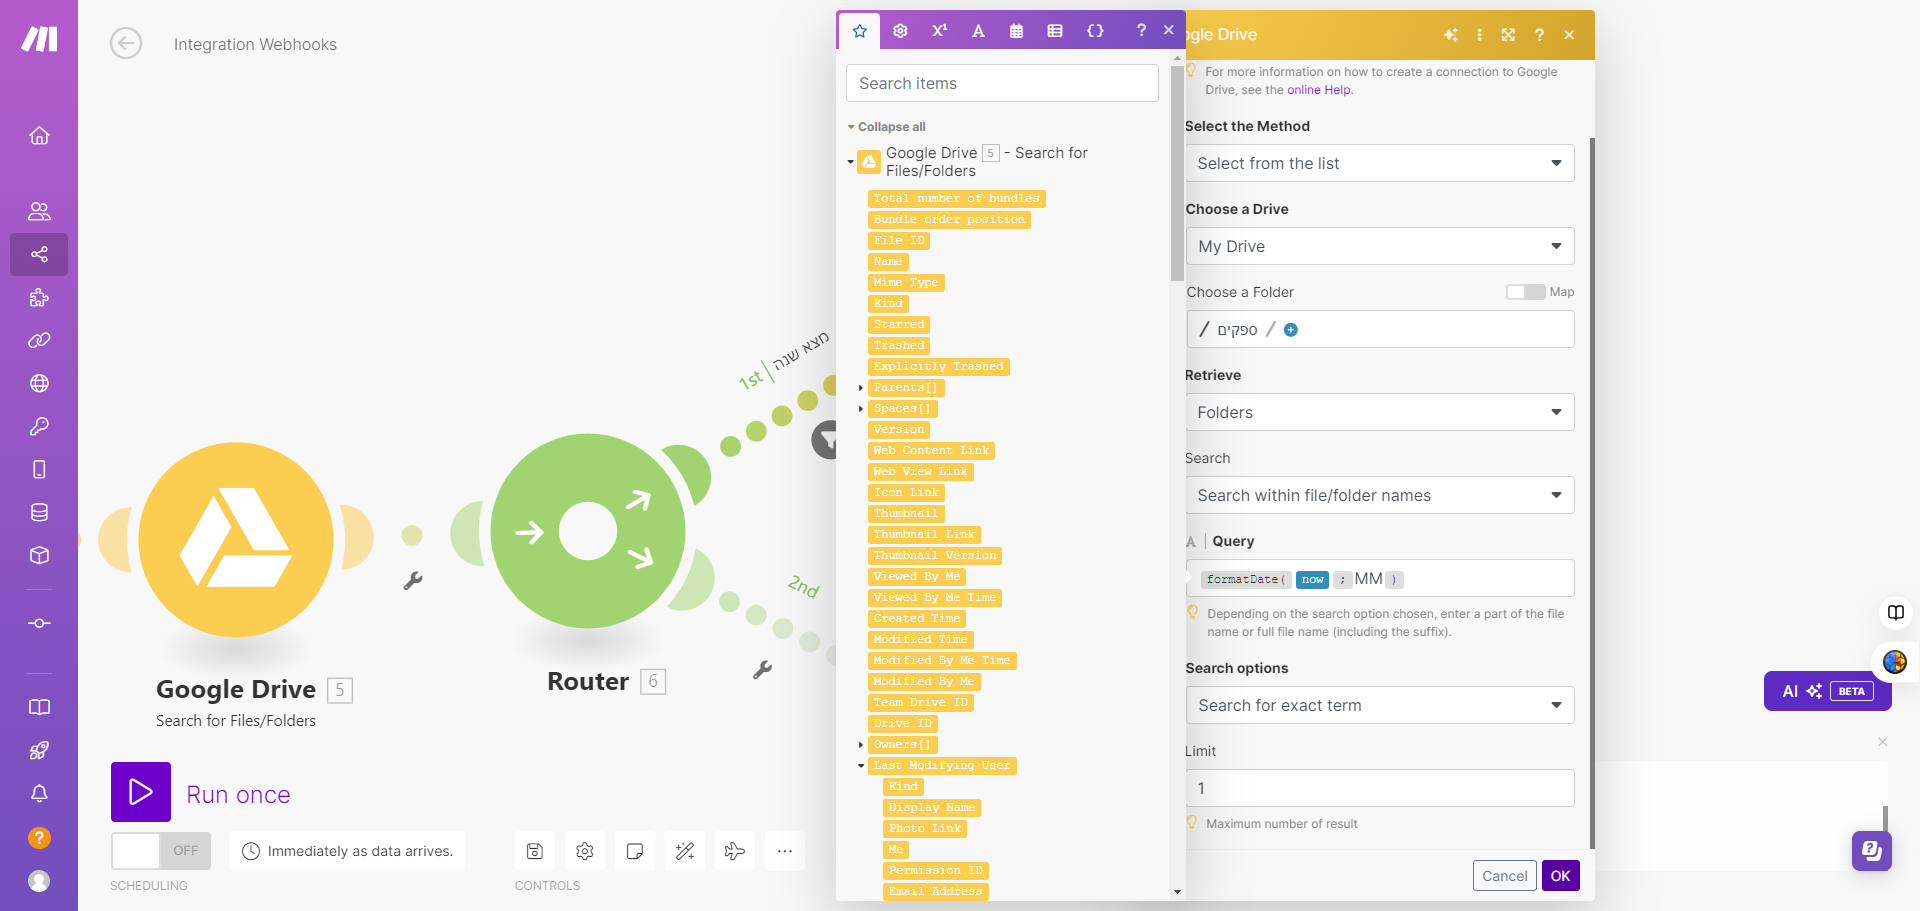The image size is (1920, 911).
Task: Click the Limit input field
Action: click(x=1380, y=788)
